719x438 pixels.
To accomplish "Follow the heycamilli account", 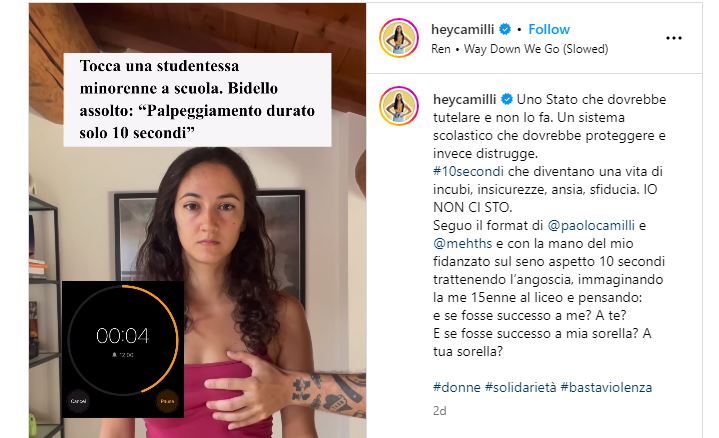I will coord(549,29).
